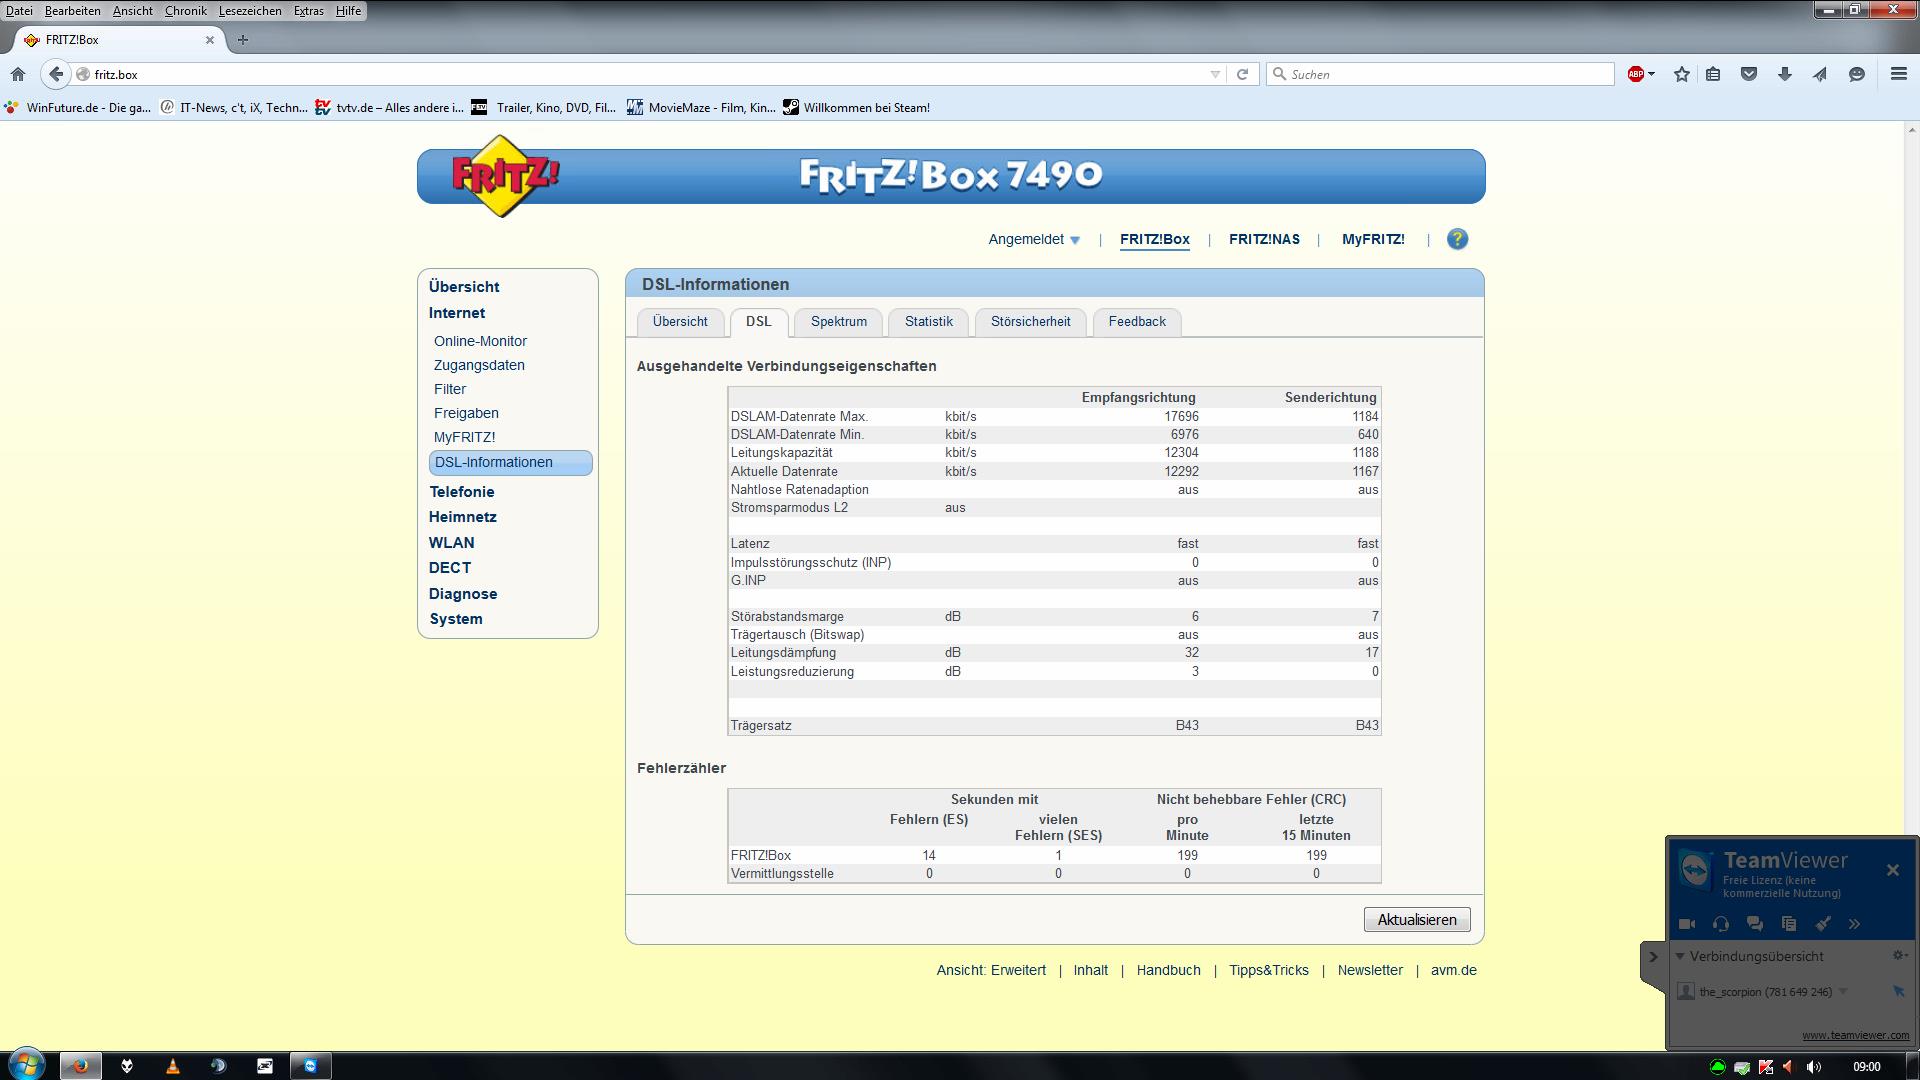
Task: Open the Chronik menu
Action: coord(185,11)
